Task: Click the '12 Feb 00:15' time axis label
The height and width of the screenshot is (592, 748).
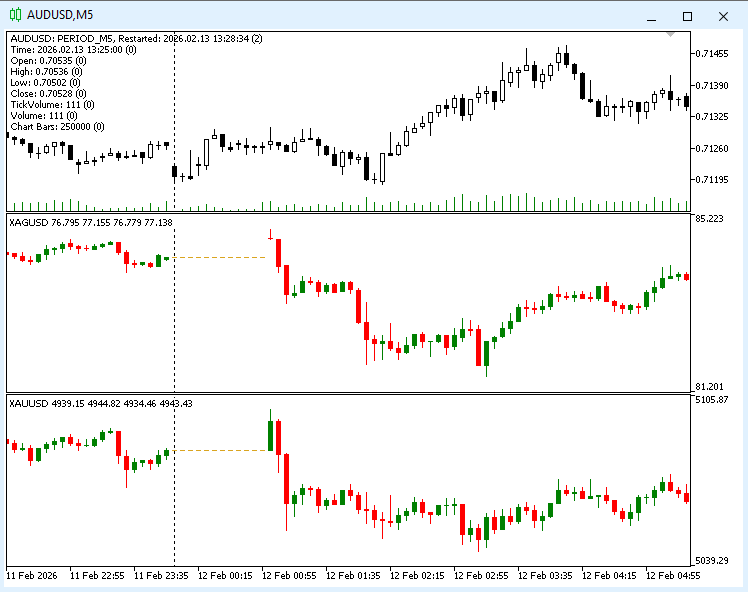Action: pyautogui.click(x=225, y=576)
